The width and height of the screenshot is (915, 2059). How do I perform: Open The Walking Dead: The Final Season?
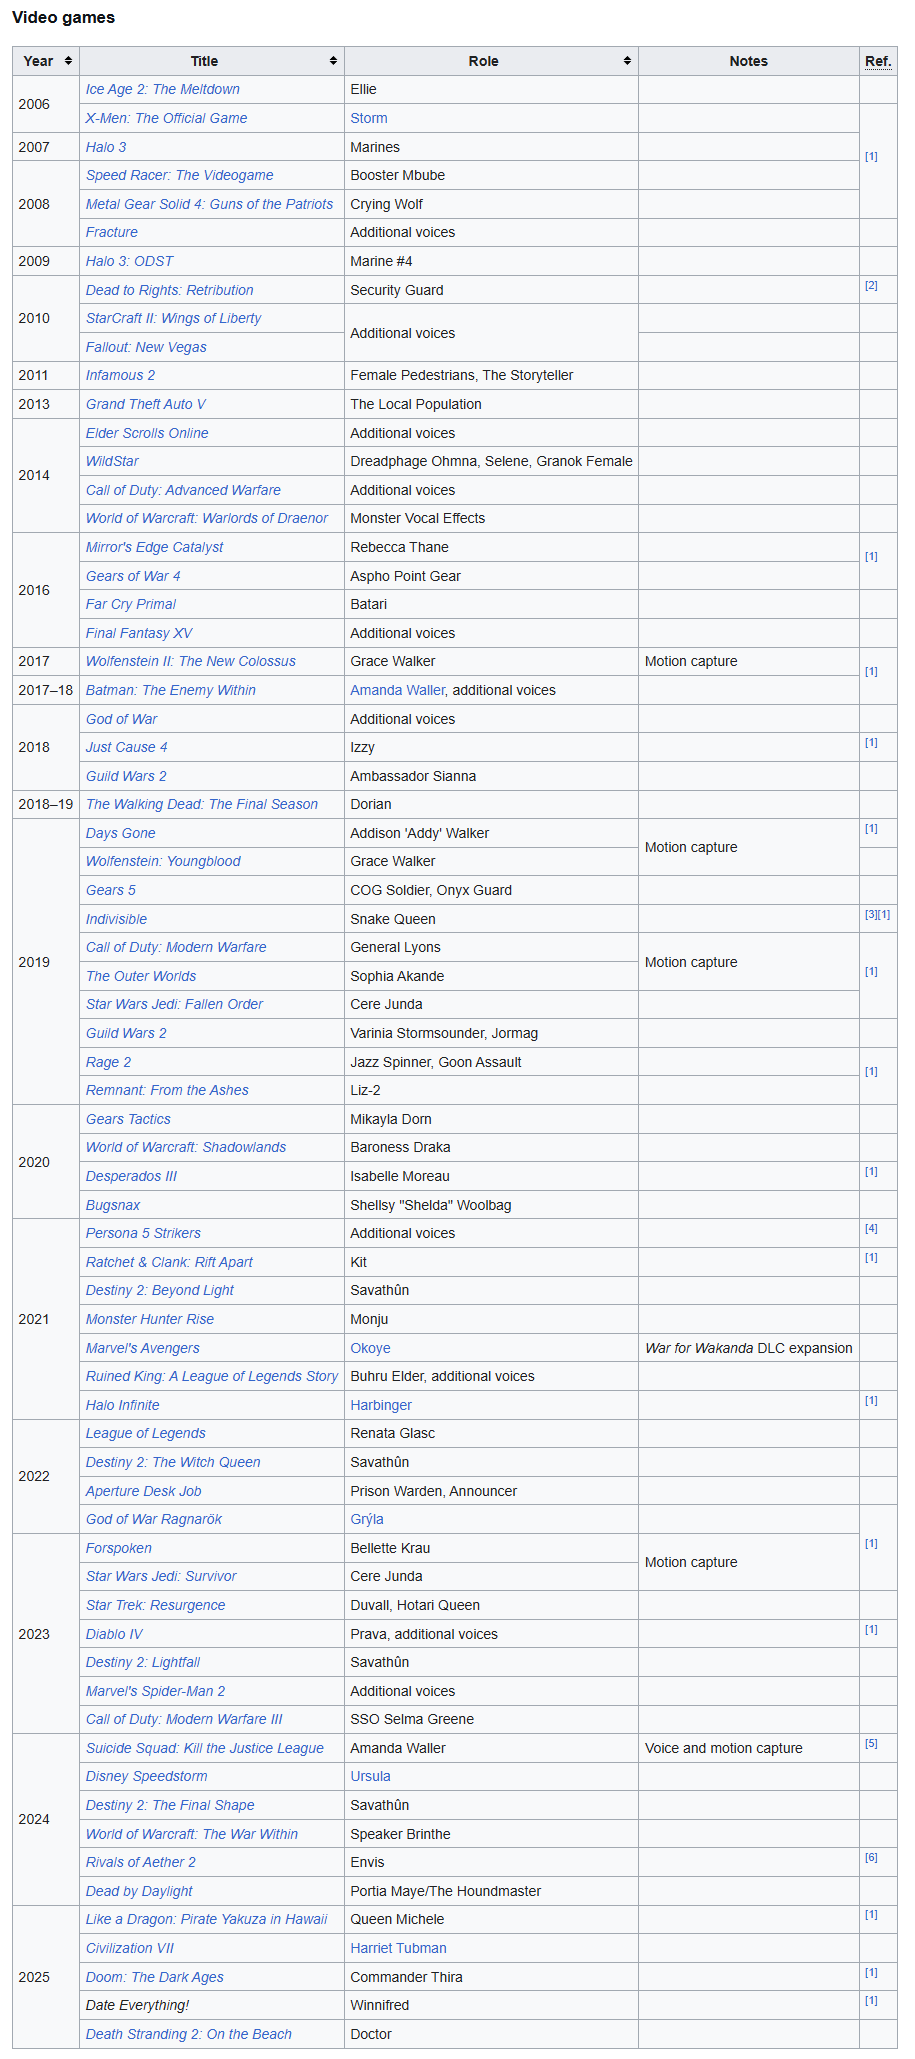click(202, 804)
